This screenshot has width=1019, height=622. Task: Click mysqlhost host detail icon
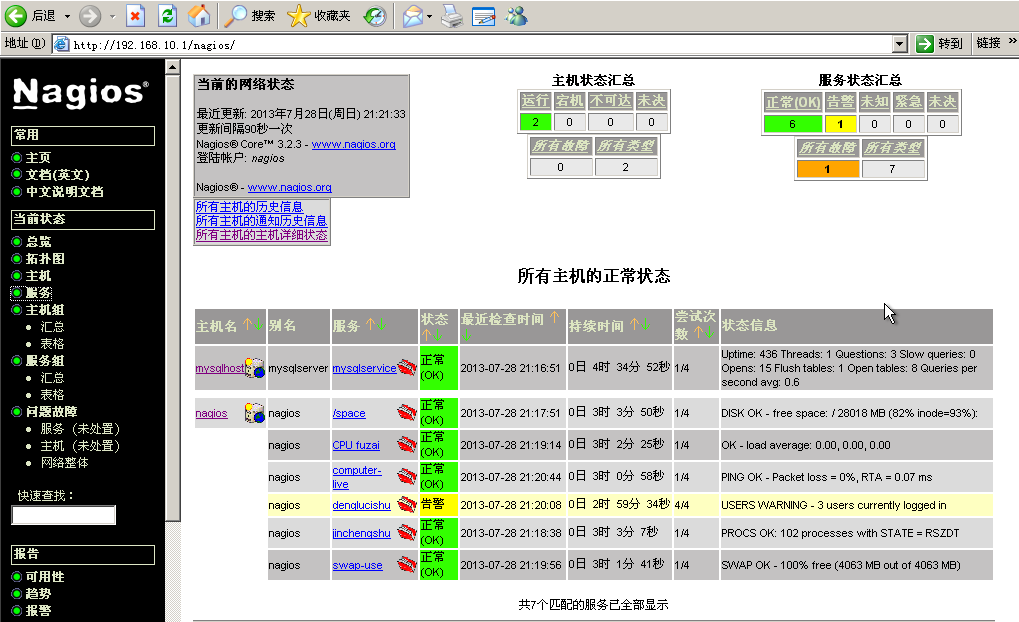click(255, 367)
